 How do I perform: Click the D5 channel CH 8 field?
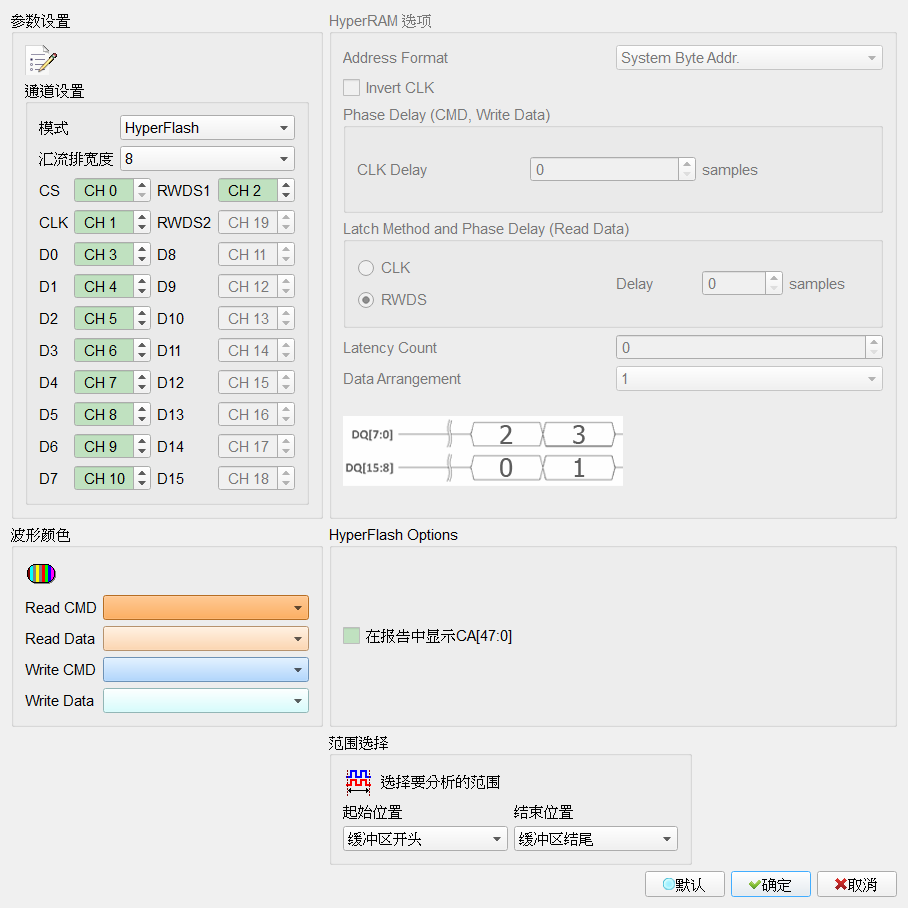click(104, 415)
